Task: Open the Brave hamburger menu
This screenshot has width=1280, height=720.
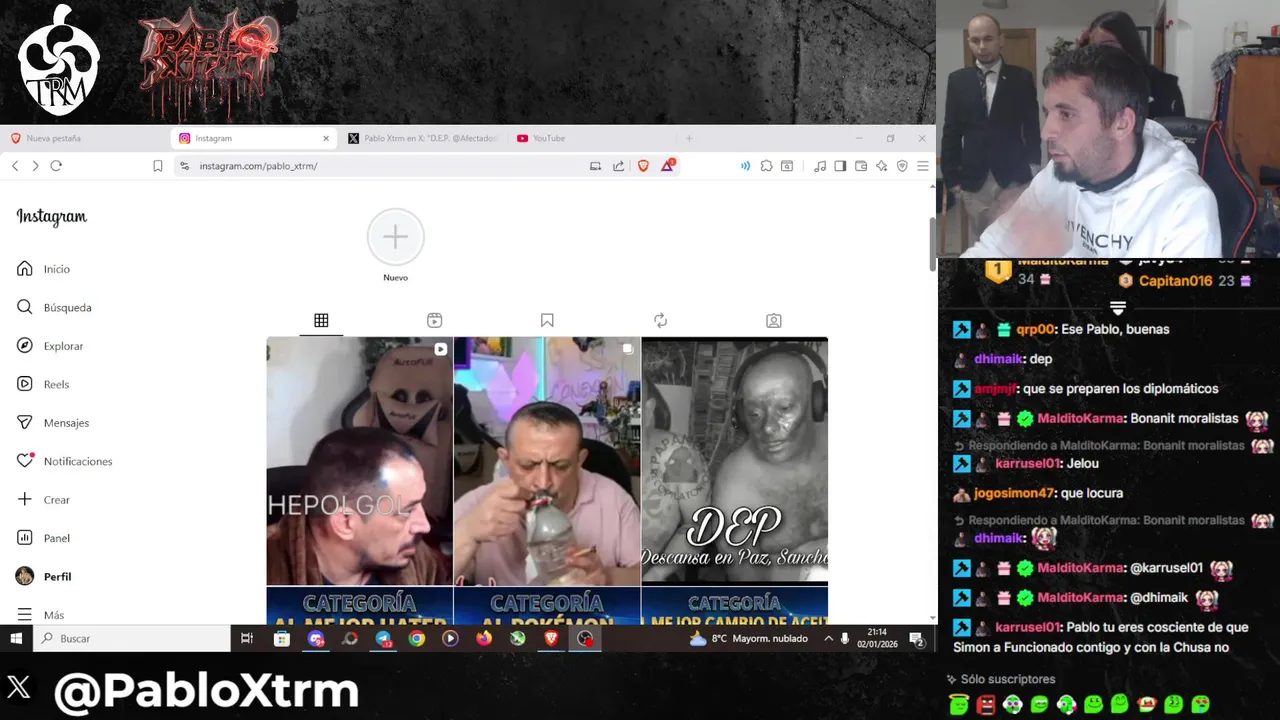Action: pos(923,166)
